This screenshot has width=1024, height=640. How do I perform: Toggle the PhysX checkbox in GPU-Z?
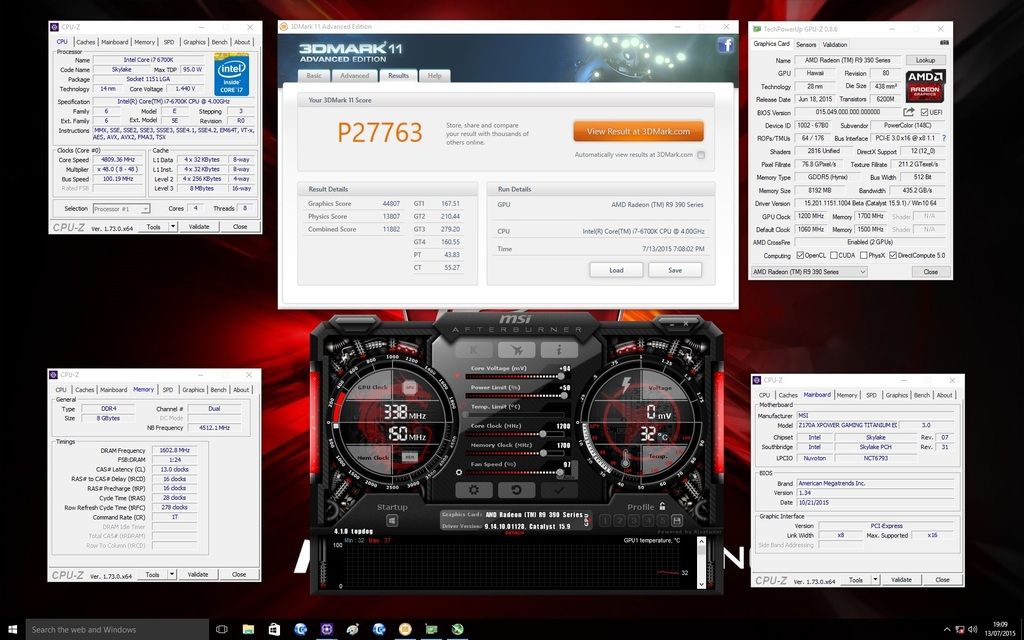[864, 255]
